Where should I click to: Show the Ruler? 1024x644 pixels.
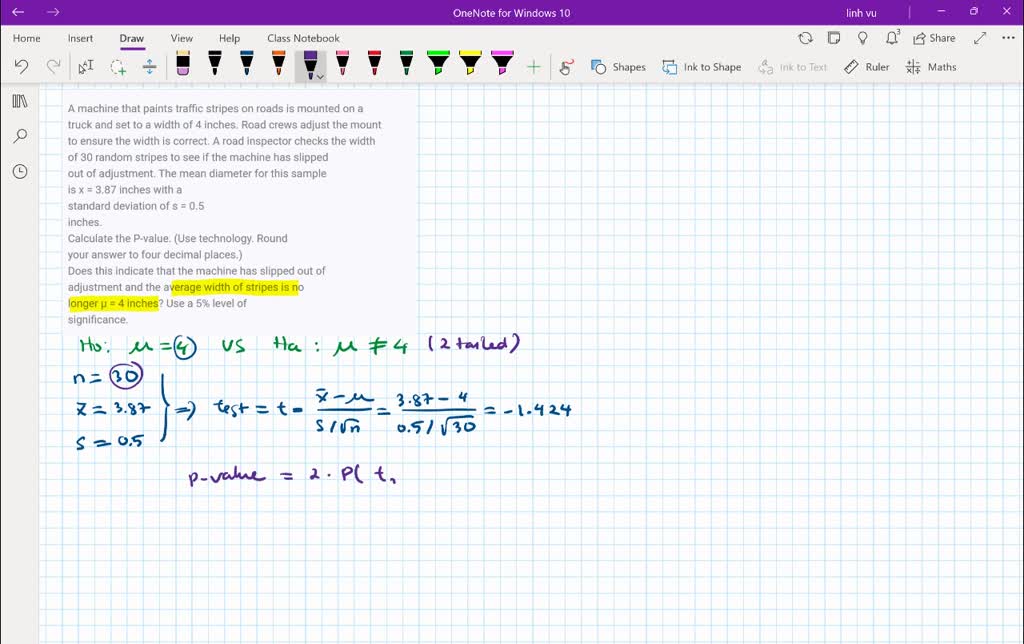867,67
